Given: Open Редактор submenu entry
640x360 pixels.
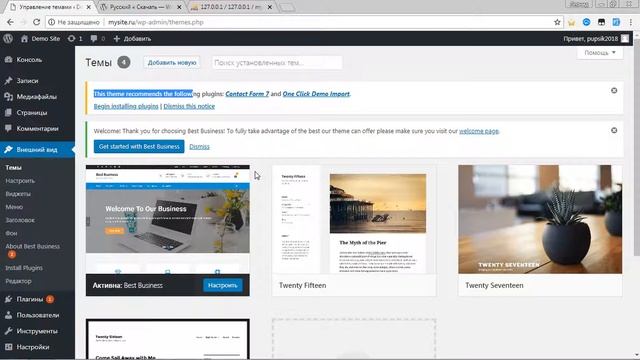Looking at the screenshot, I should click(x=18, y=281).
